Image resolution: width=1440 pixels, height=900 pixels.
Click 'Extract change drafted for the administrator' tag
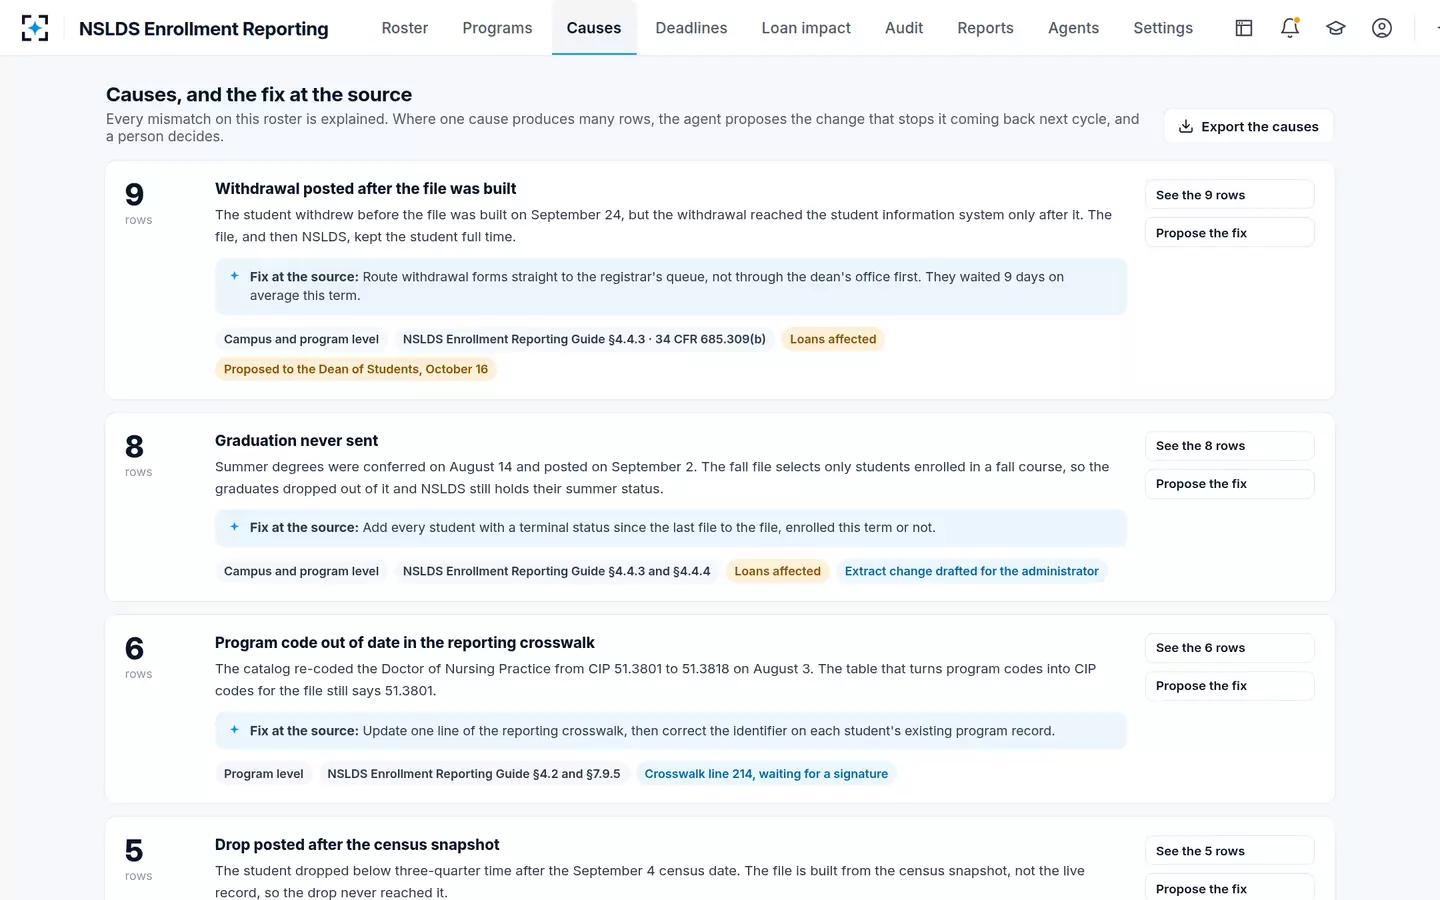pos(971,571)
